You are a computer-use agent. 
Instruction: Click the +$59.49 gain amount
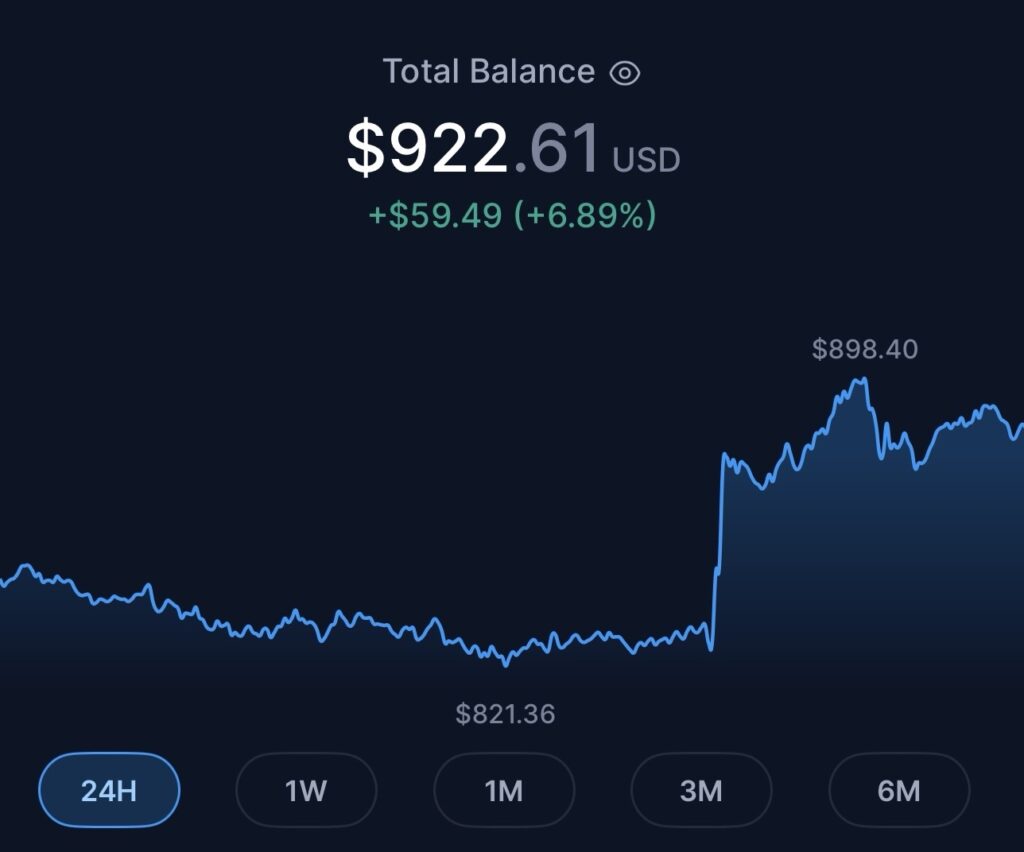(435, 214)
